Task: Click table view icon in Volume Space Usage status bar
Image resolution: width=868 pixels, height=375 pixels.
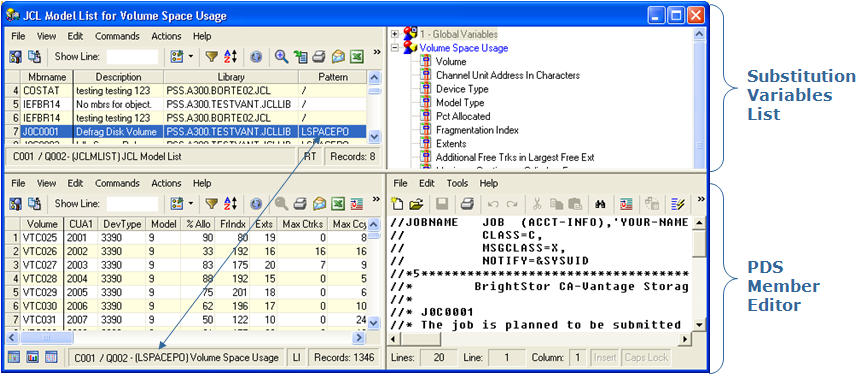Action: 14,358
